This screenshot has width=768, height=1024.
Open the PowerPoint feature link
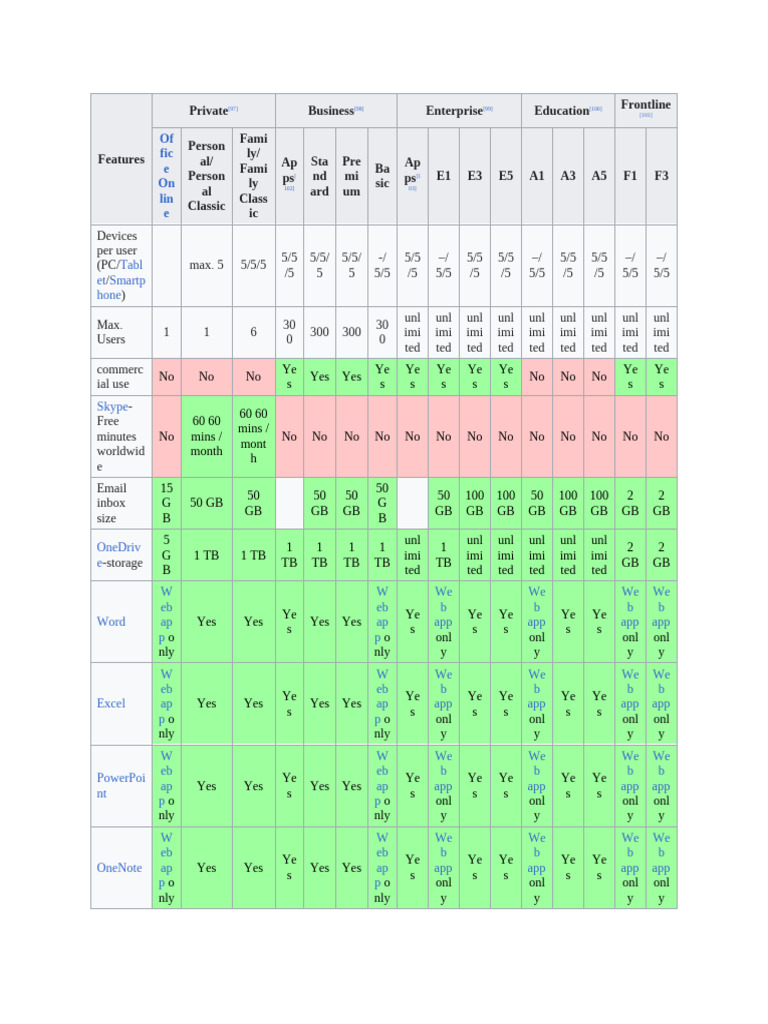121,785
